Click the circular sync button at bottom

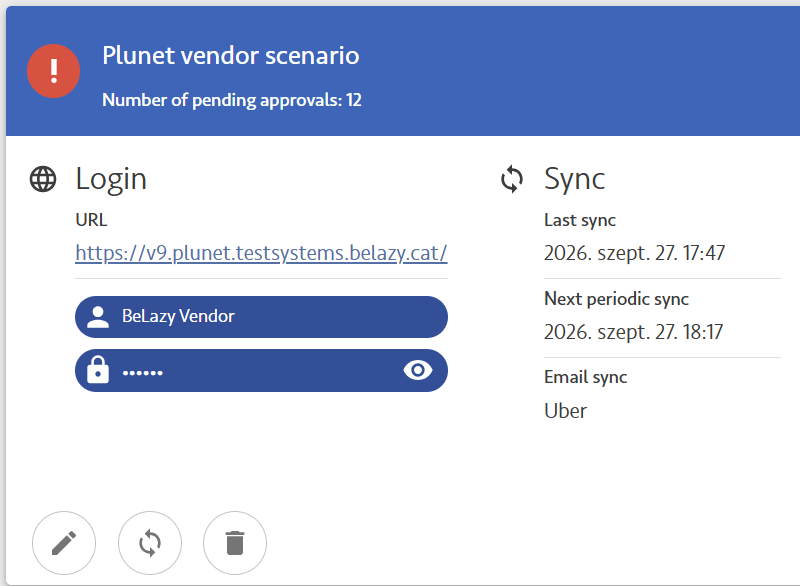point(149,543)
